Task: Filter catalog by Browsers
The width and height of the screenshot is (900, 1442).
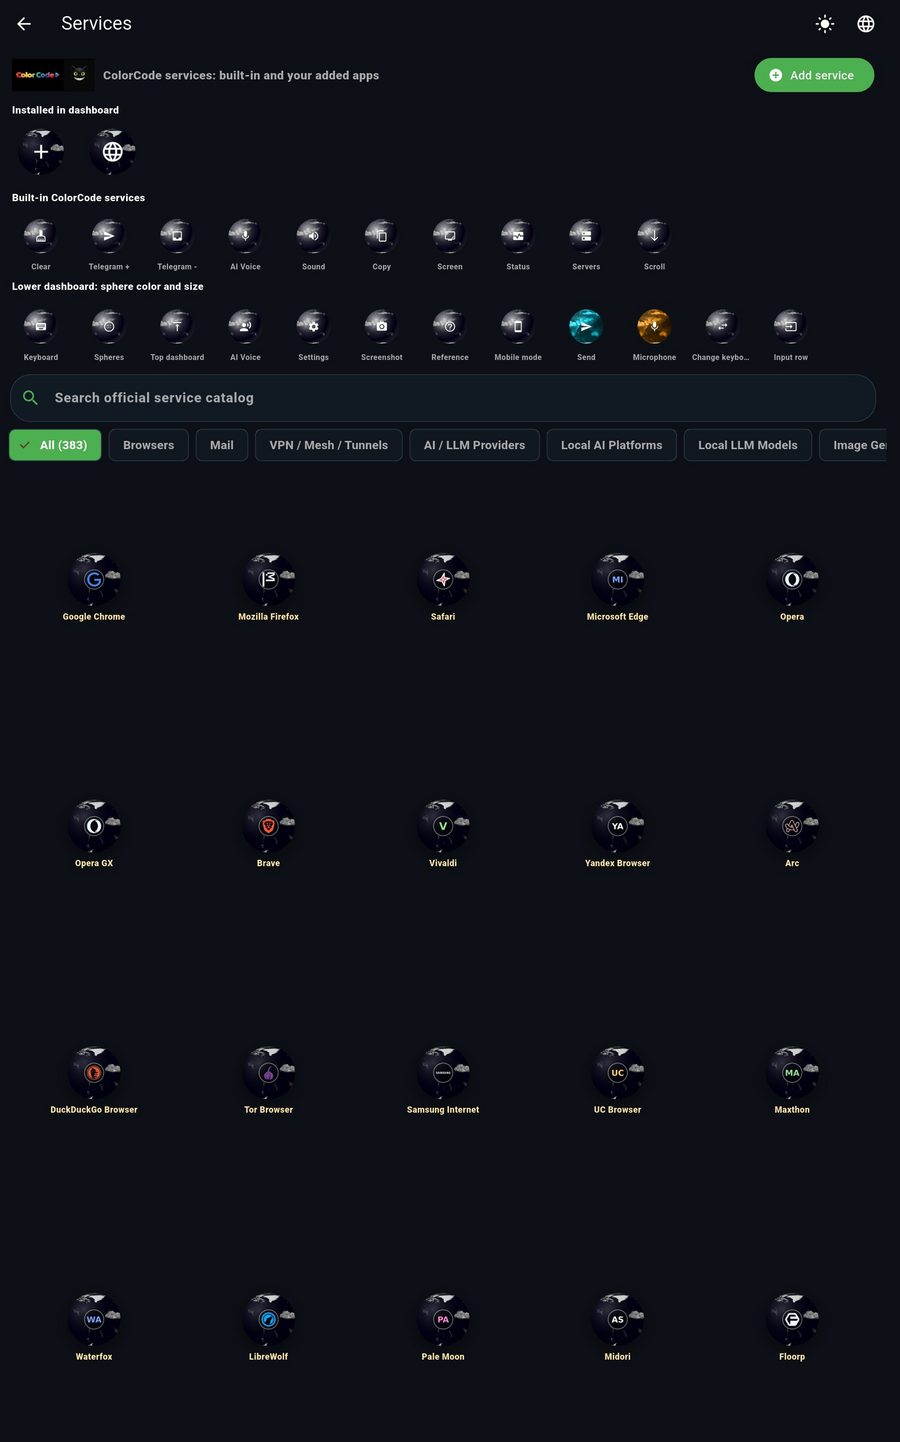Action: (x=148, y=445)
